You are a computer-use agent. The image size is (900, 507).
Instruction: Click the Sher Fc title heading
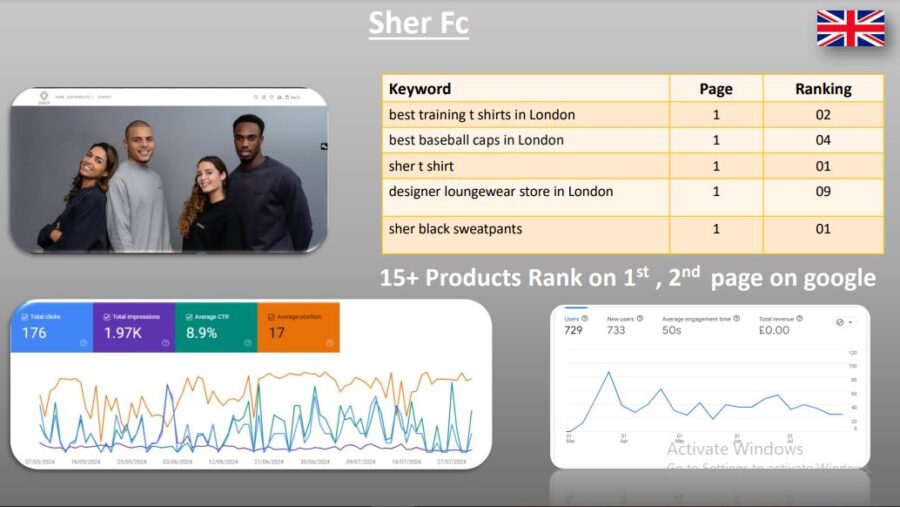(418, 22)
